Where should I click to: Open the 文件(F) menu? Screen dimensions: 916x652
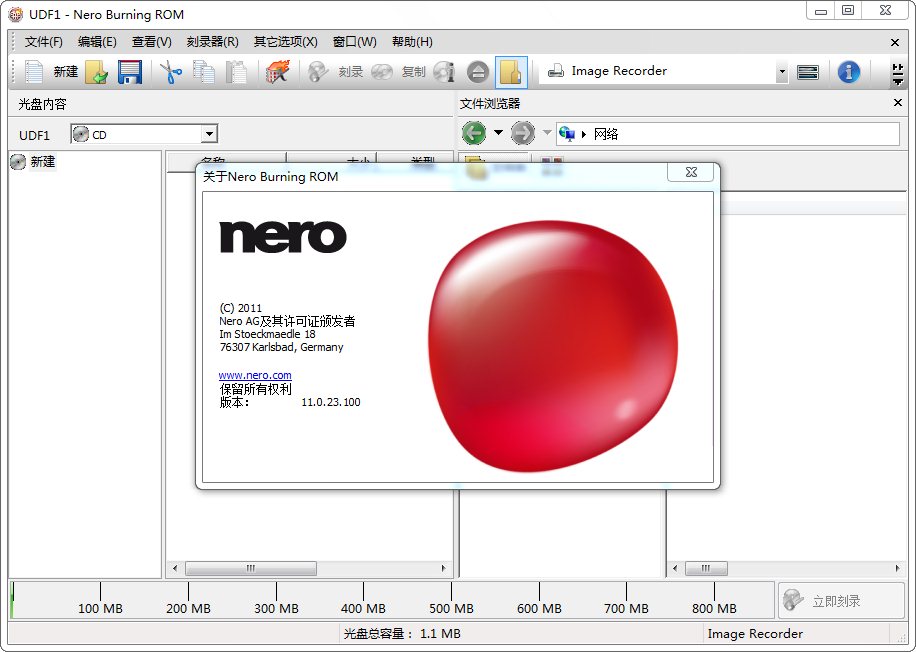43,42
